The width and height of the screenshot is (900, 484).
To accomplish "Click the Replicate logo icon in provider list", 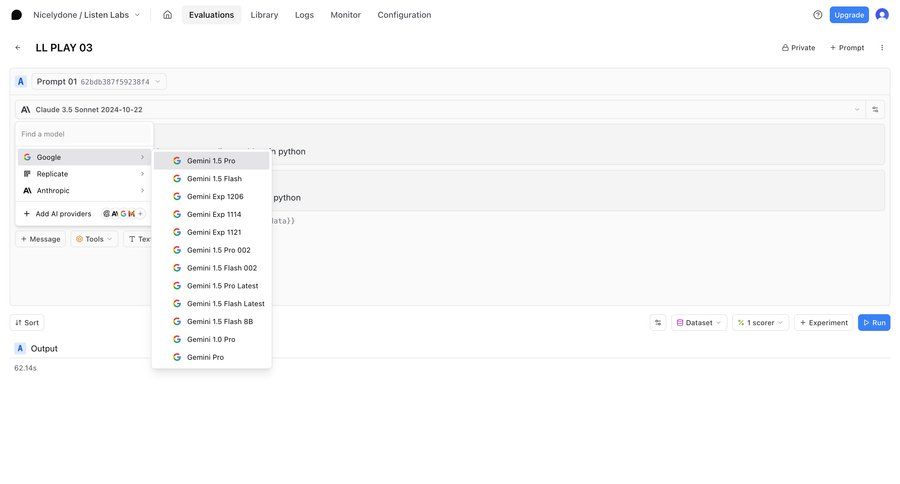I will [x=27, y=174].
